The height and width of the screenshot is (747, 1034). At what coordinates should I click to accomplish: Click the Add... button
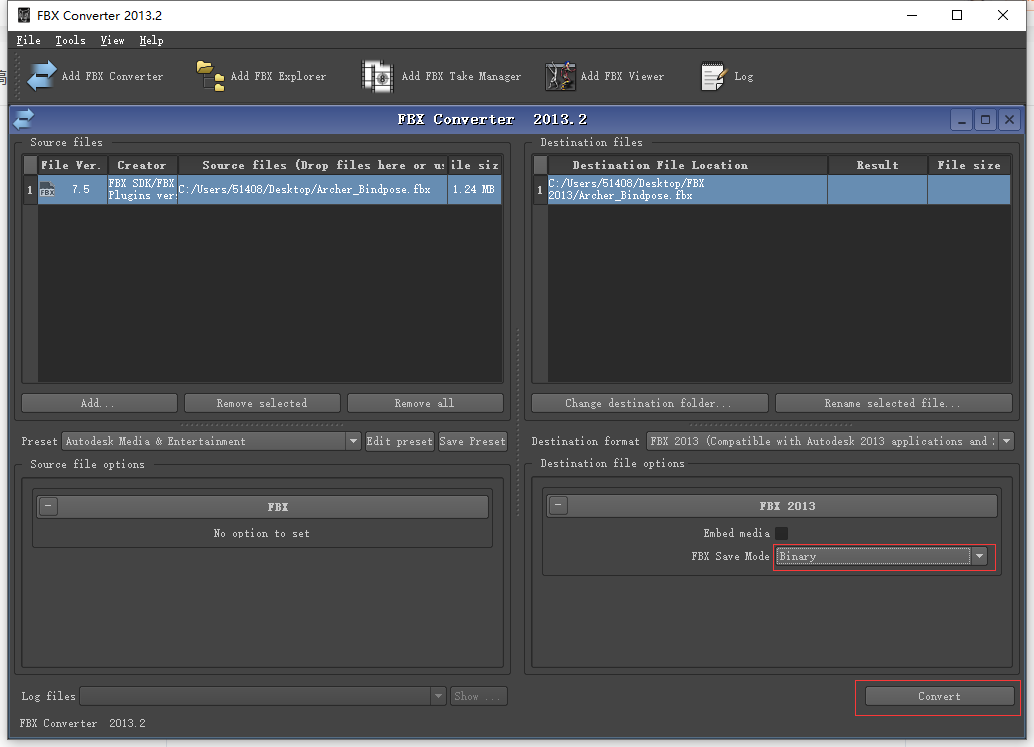[x=100, y=403]
